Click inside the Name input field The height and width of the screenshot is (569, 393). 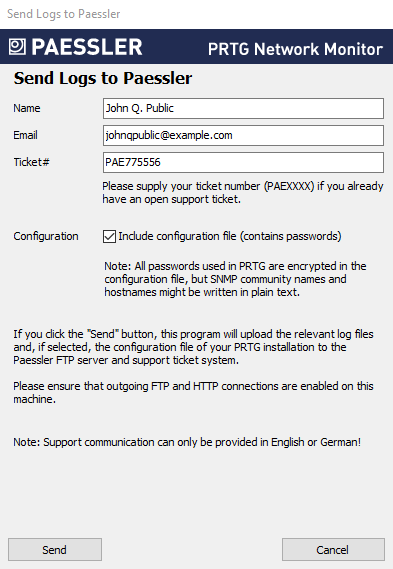coord(243,108)
